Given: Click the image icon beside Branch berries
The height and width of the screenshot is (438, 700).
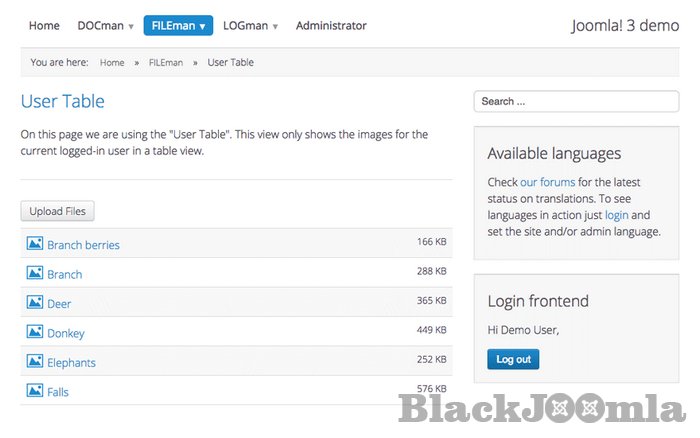Looking at the screenshot, I should point(34,244).
